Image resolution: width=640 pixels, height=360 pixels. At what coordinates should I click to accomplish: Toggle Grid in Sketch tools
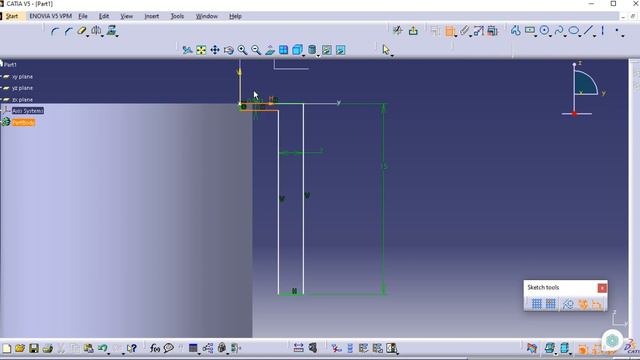[x=536, y=304]
